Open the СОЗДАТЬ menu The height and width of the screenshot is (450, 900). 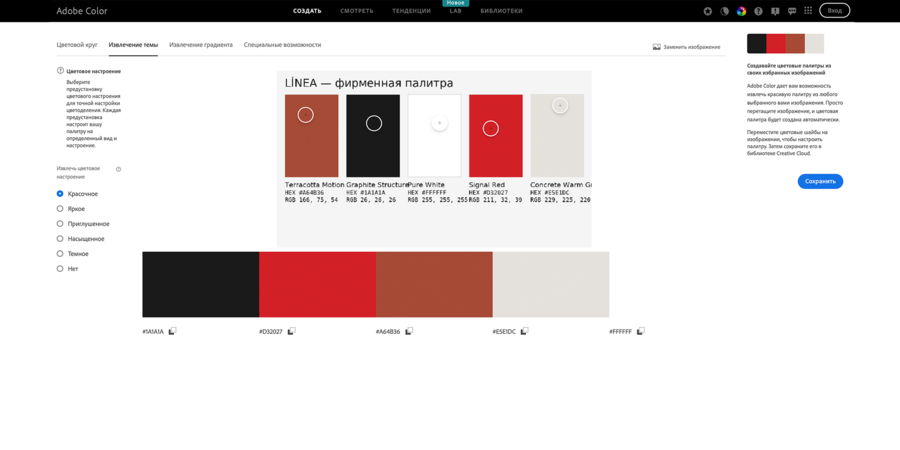pyautogui.click(x=307, y=11)
